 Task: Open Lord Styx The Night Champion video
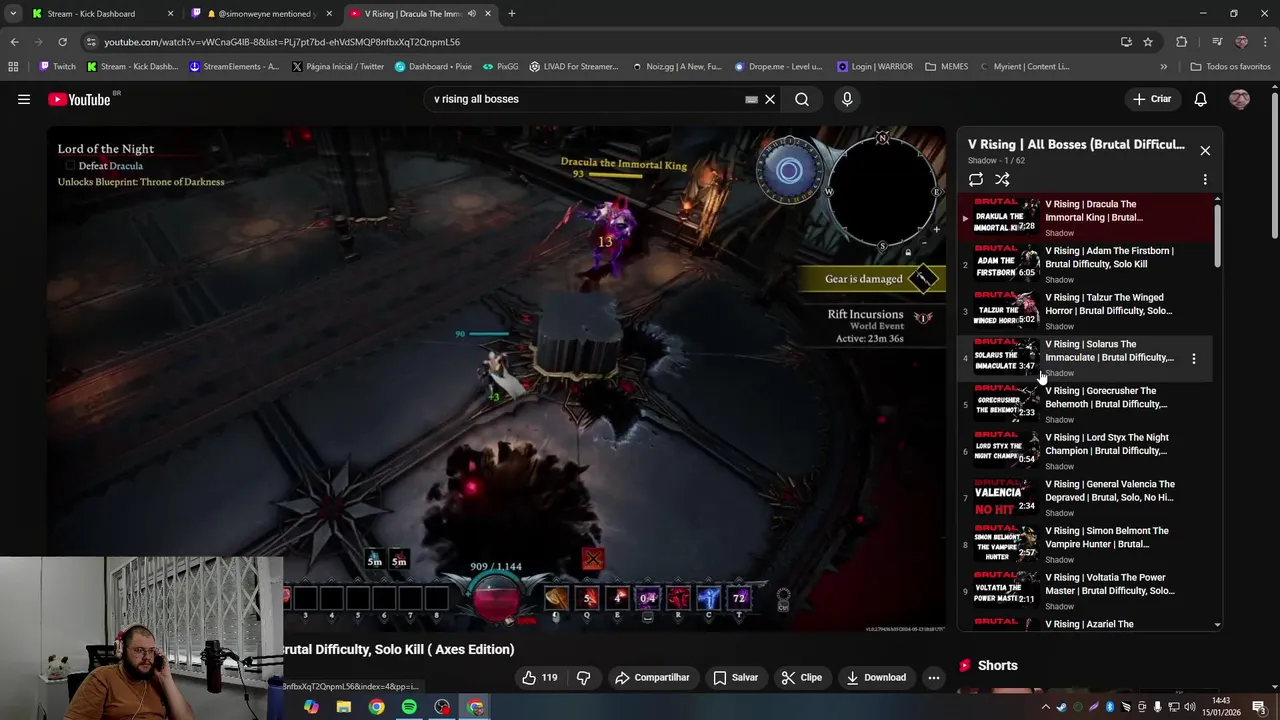point(1086,451)
